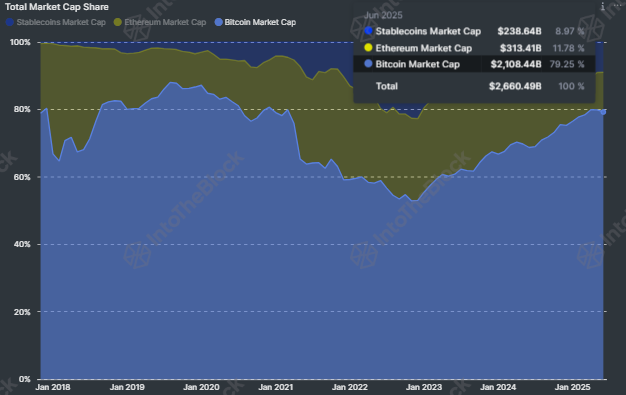Click the tooltip row 'Ethereum Market Cap $313.41B'
This screenshot has width=626, height=395.
click(474, 48)
